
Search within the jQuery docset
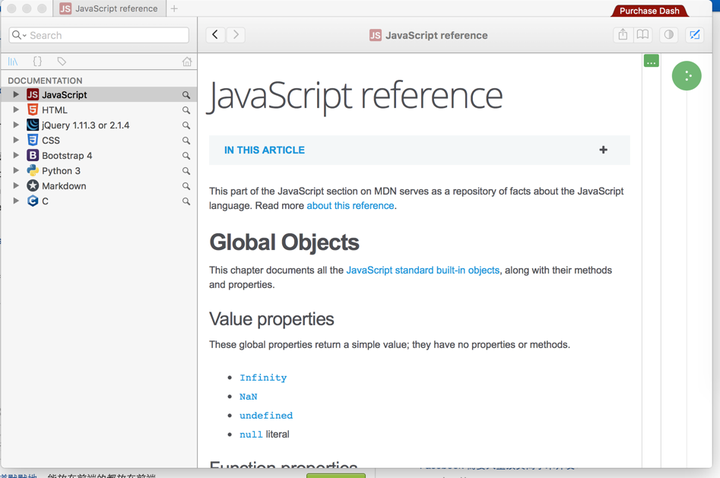point(186,125)
